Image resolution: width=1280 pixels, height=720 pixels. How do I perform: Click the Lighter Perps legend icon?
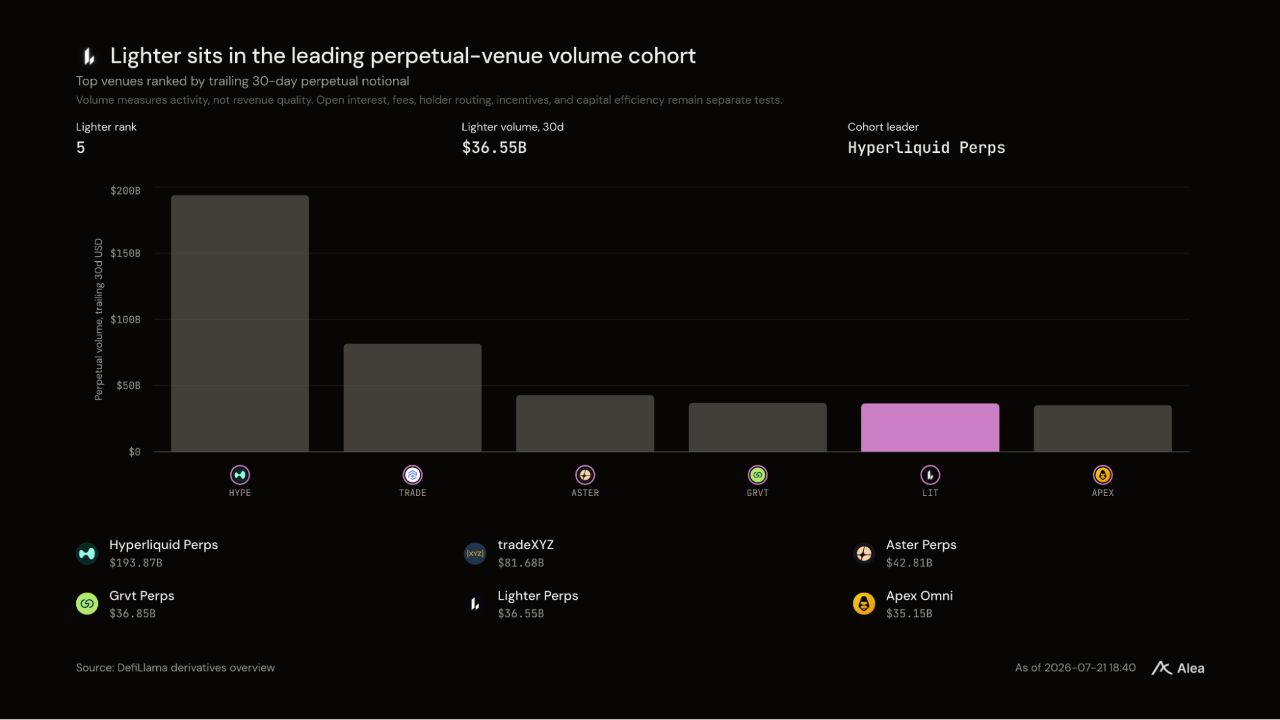[475, 604]
